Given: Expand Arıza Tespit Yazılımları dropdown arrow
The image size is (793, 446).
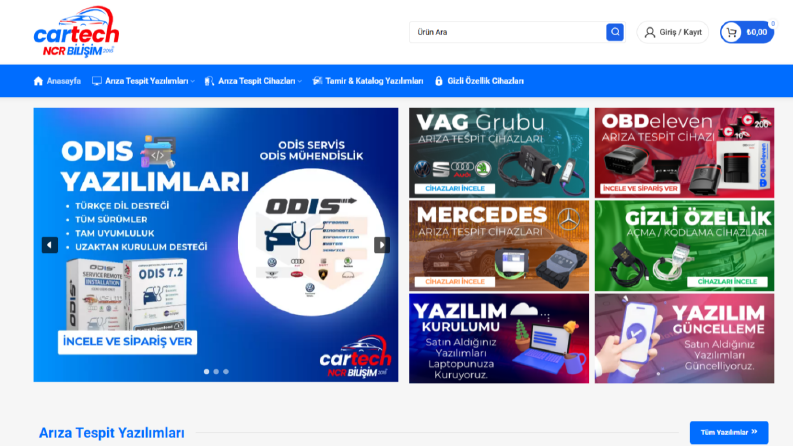Looking at the screenshot, I should click(193, 81).
